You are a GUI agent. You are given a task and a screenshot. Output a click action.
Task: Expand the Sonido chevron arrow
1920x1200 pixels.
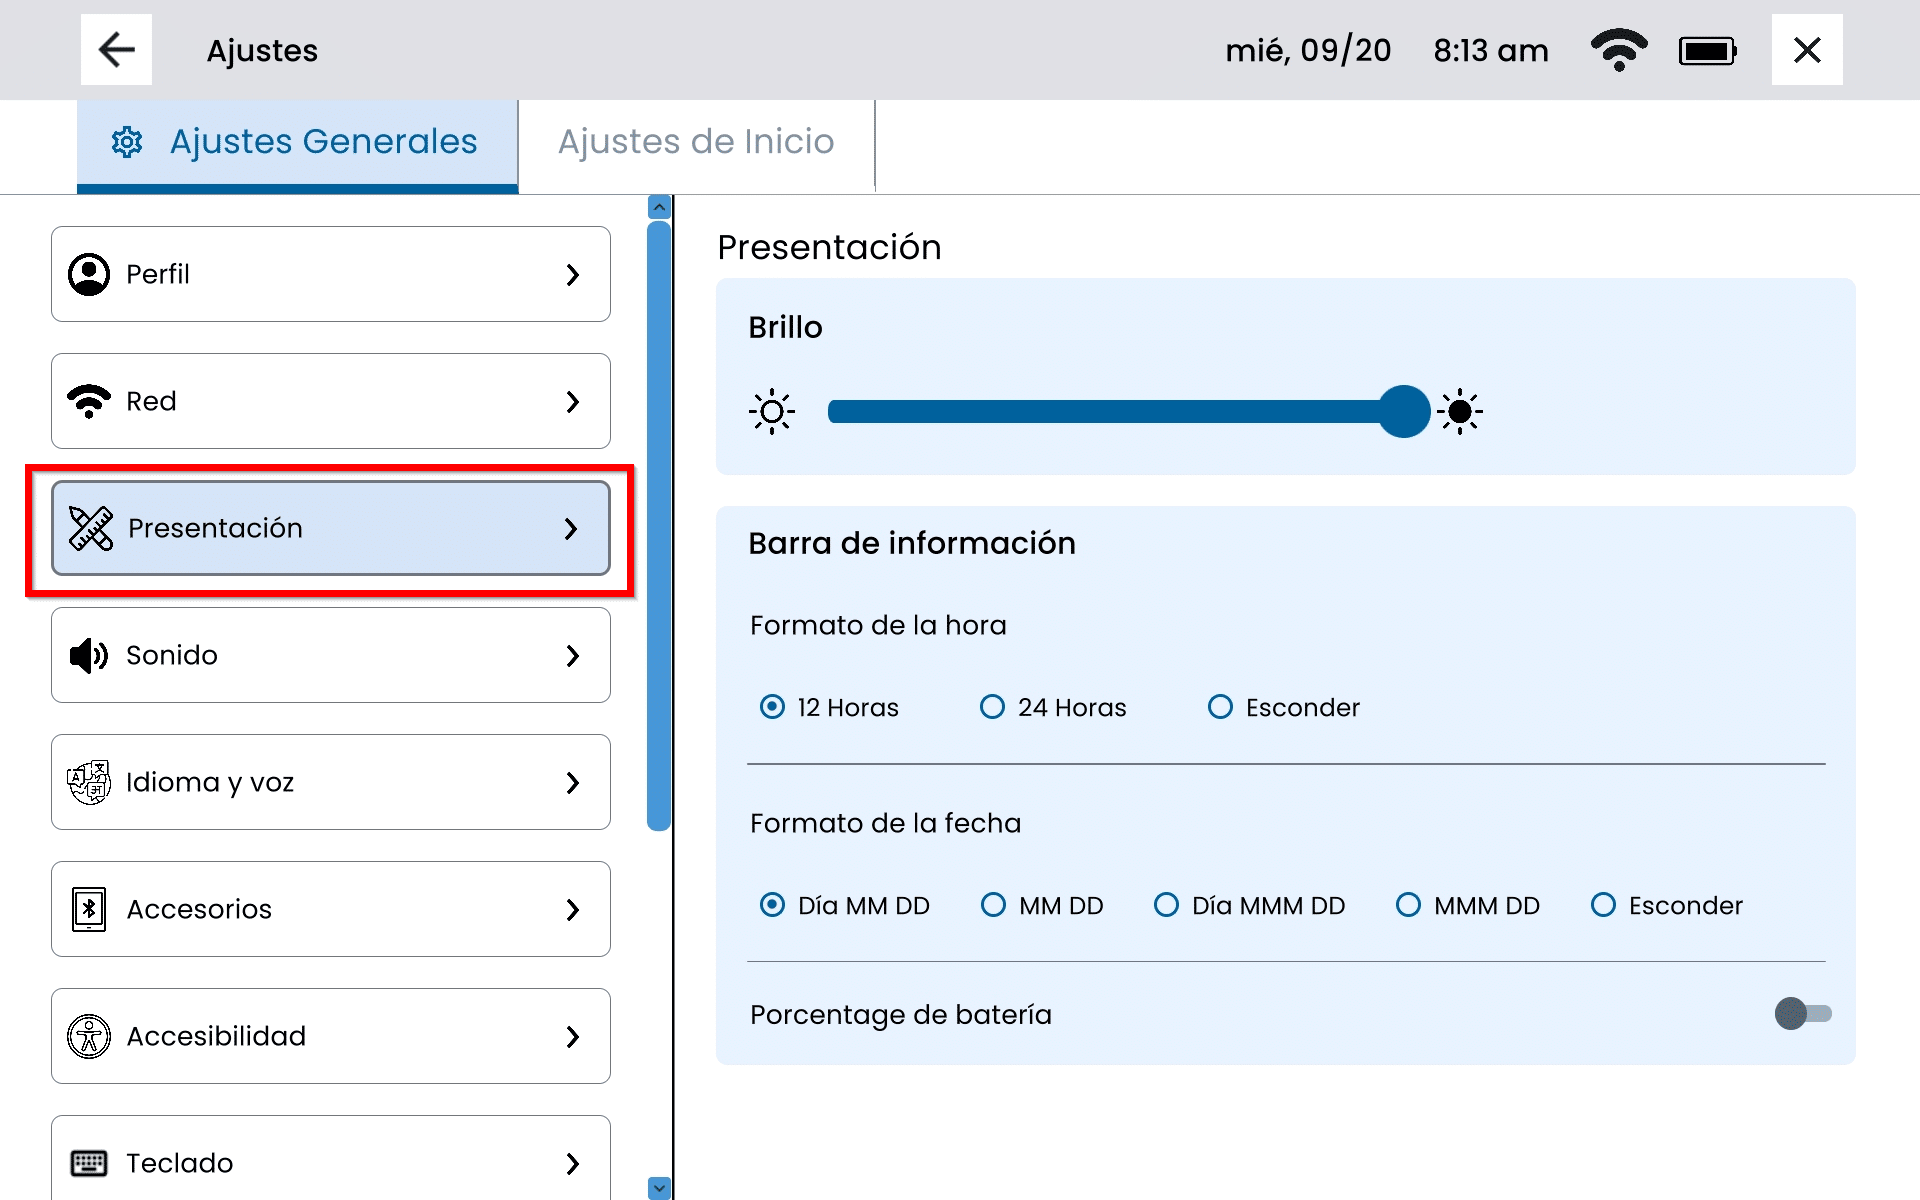tap(572, 655)
